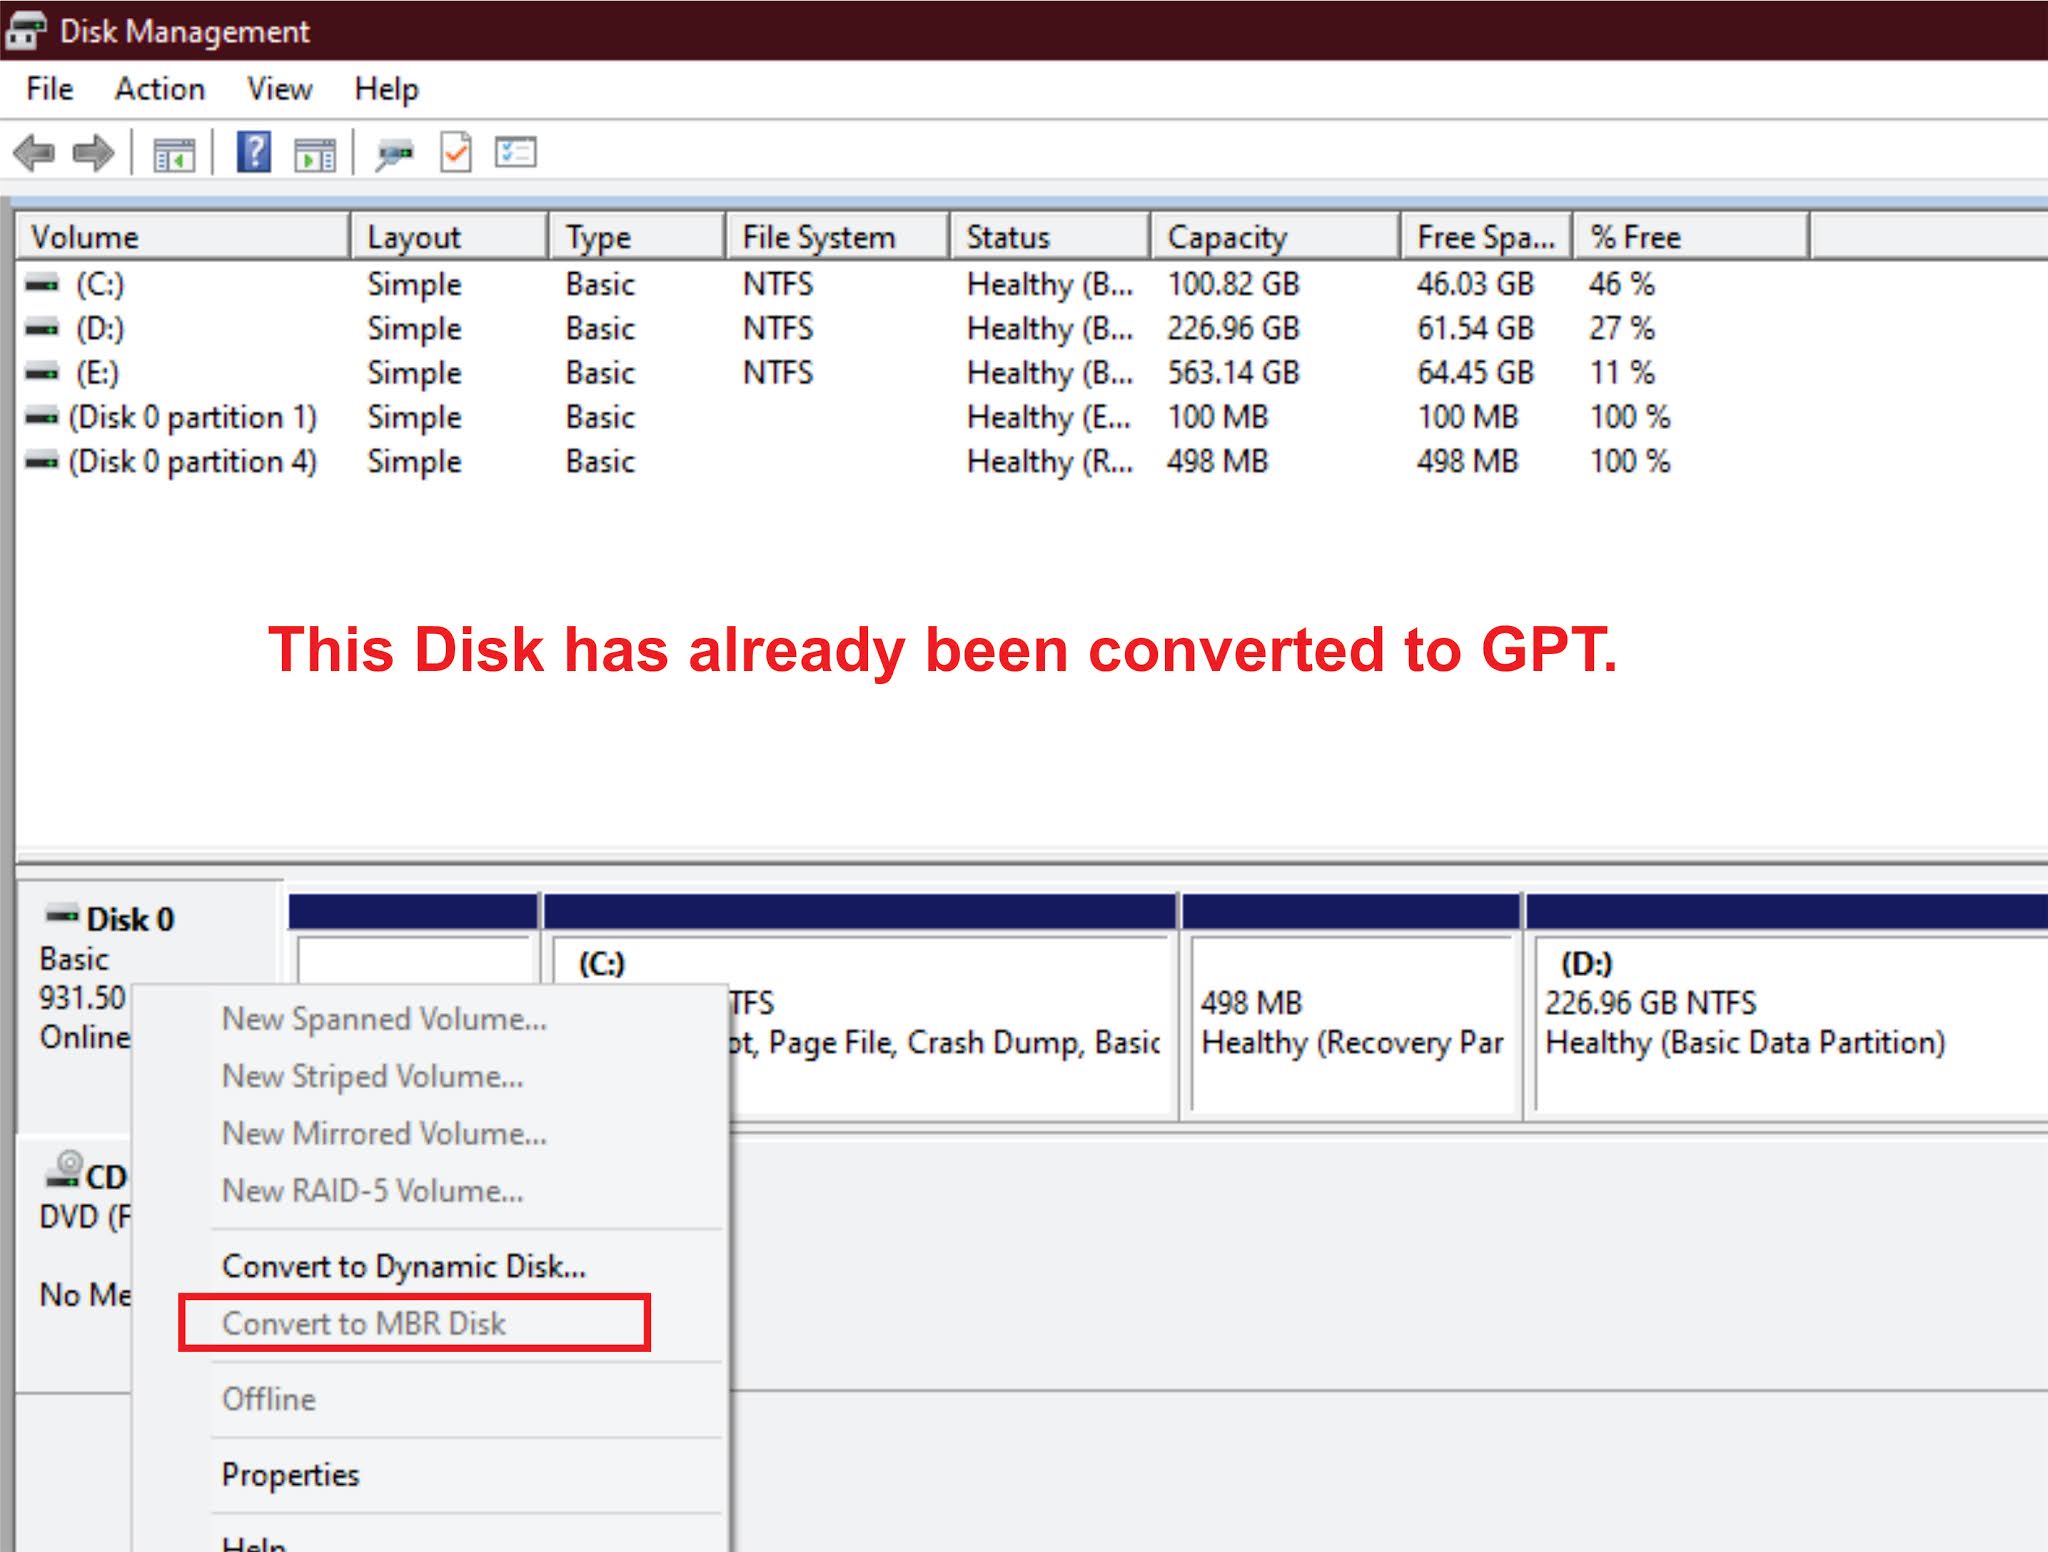Click the Back navigation arrow

[x=33, y=152]
